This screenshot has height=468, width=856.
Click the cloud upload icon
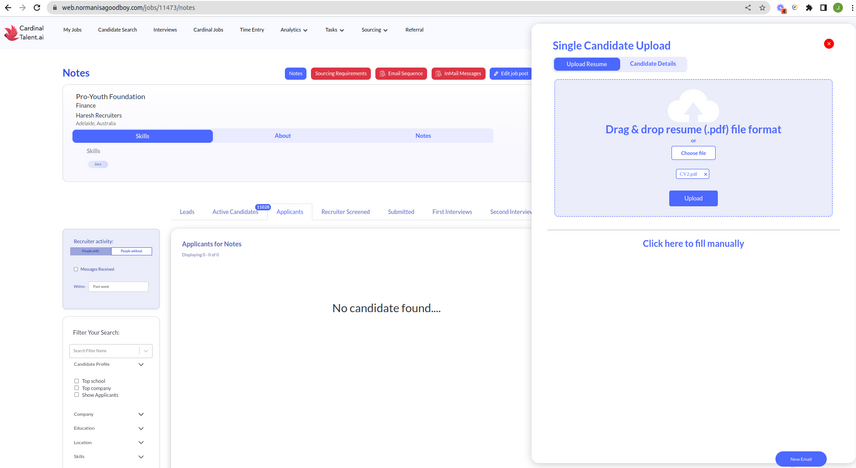pyautogui.click(x=692, y=107)
